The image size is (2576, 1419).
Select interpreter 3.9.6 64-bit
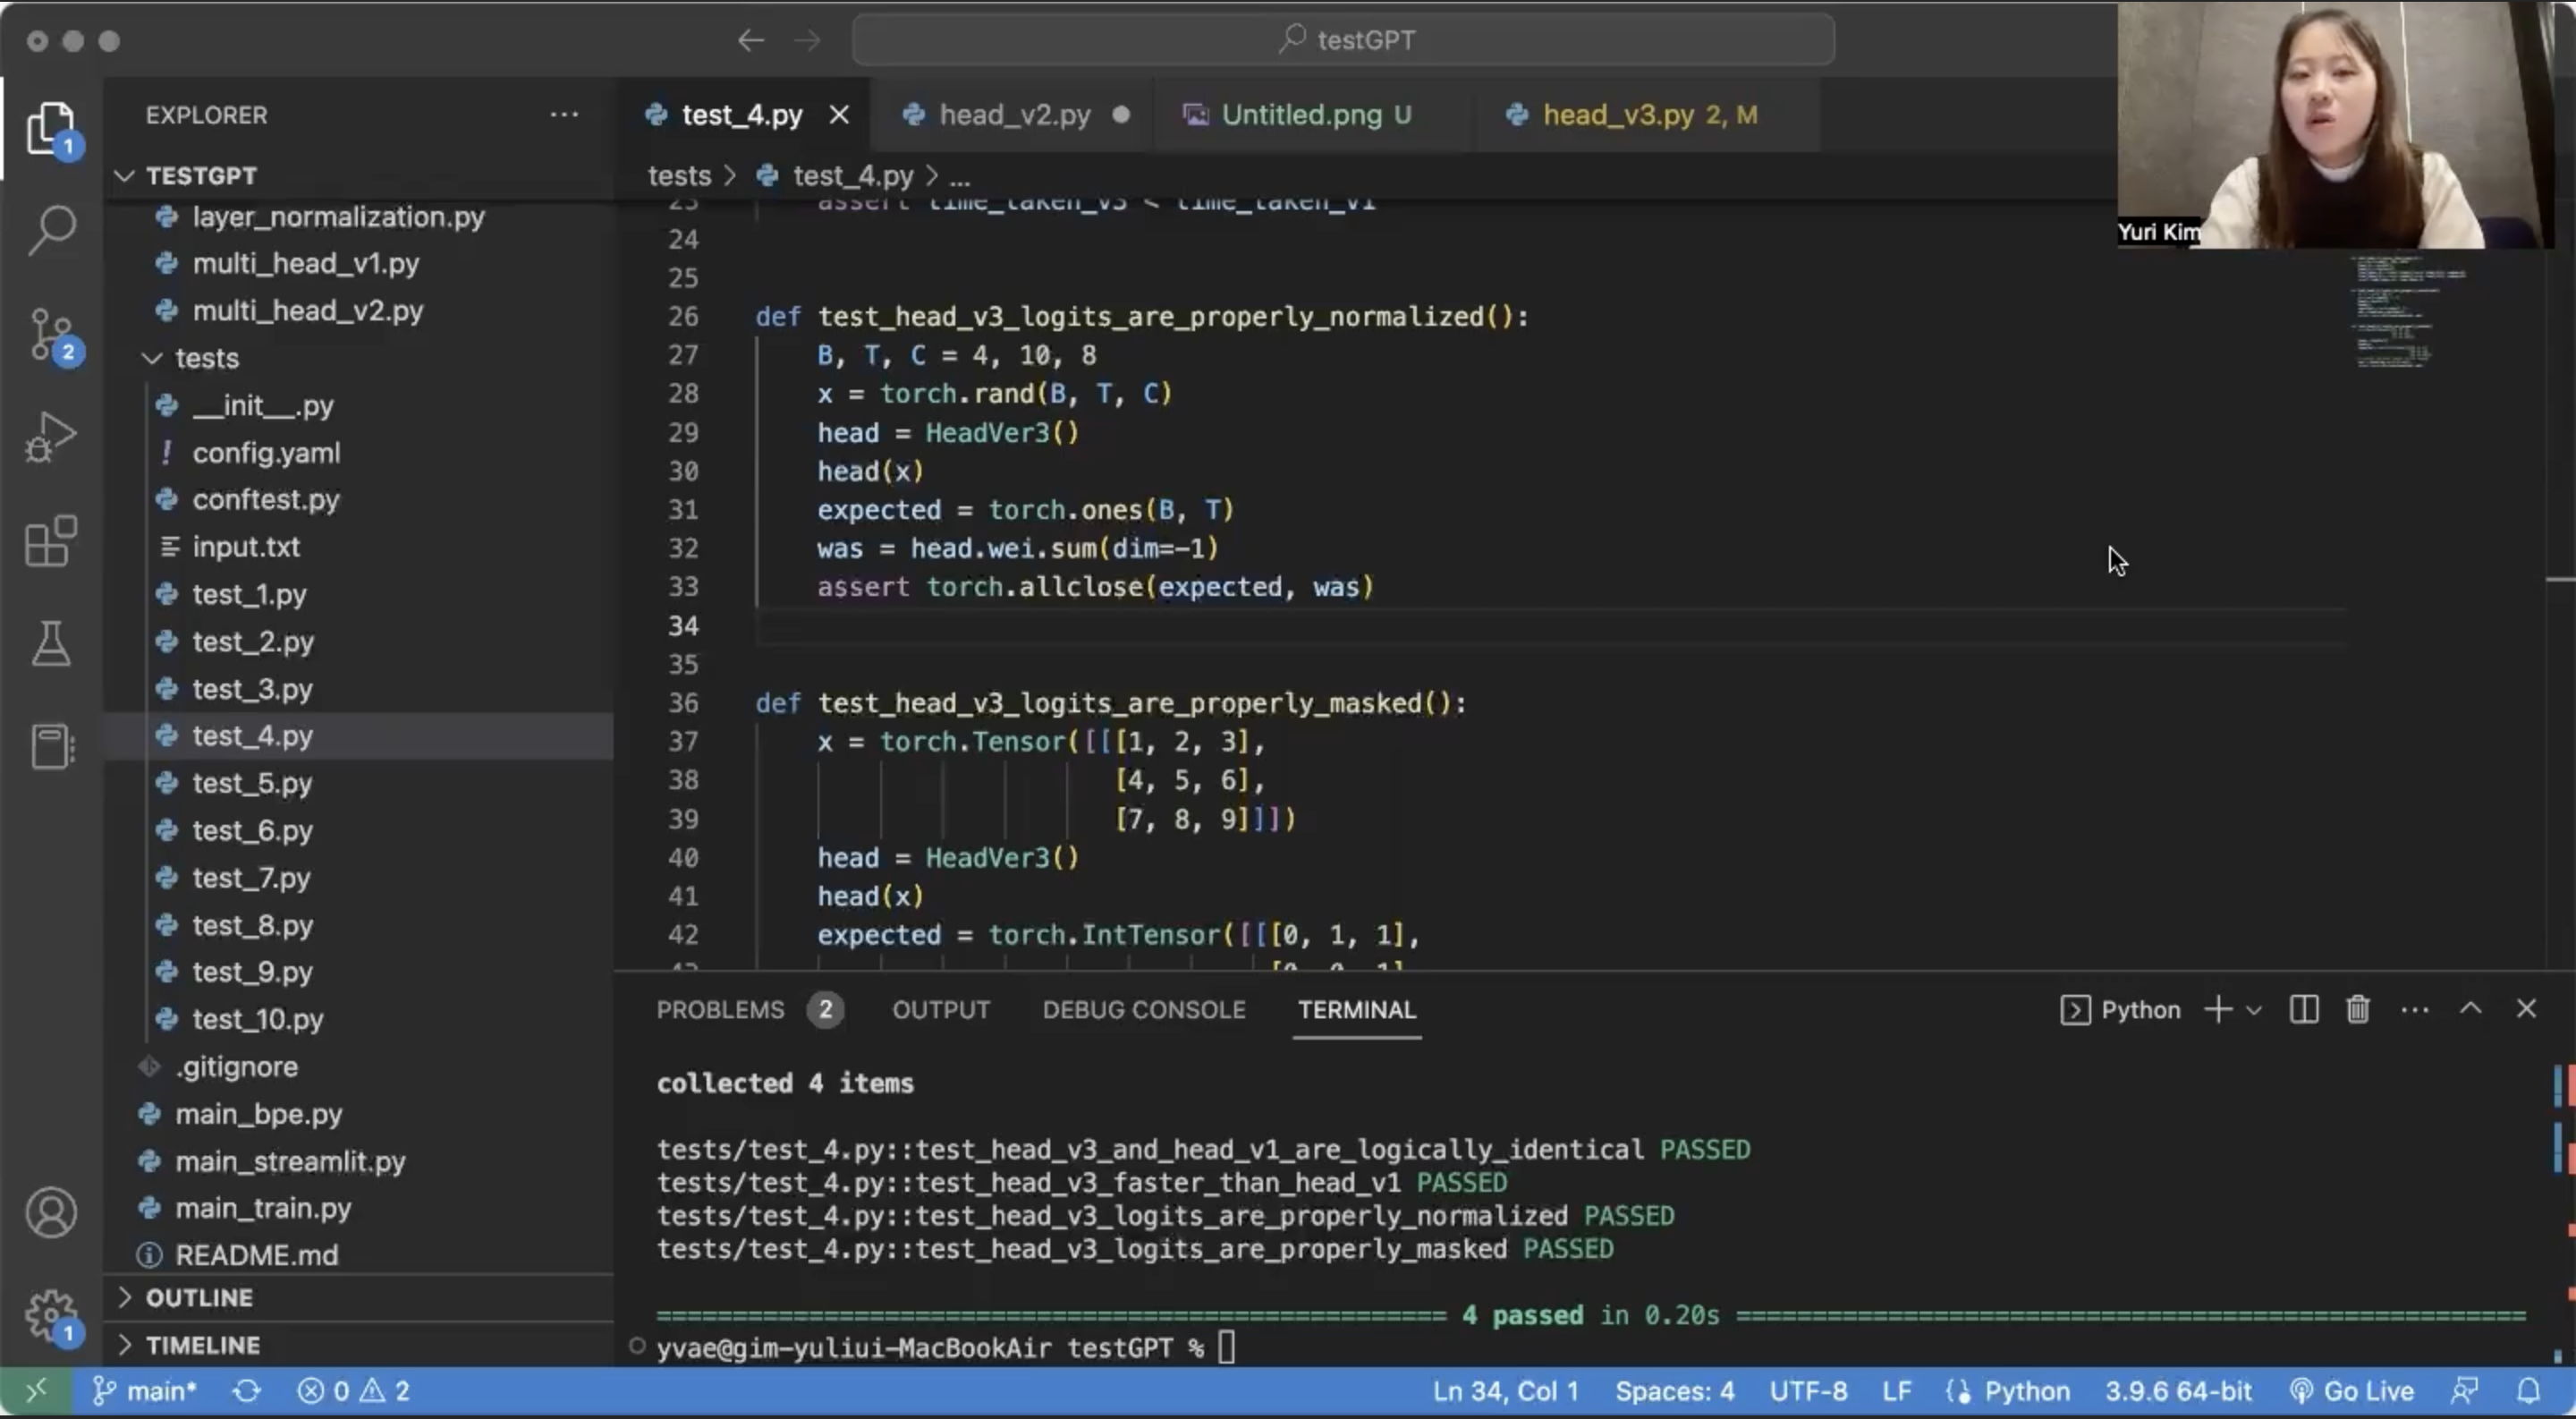tap(2178, 1391)
